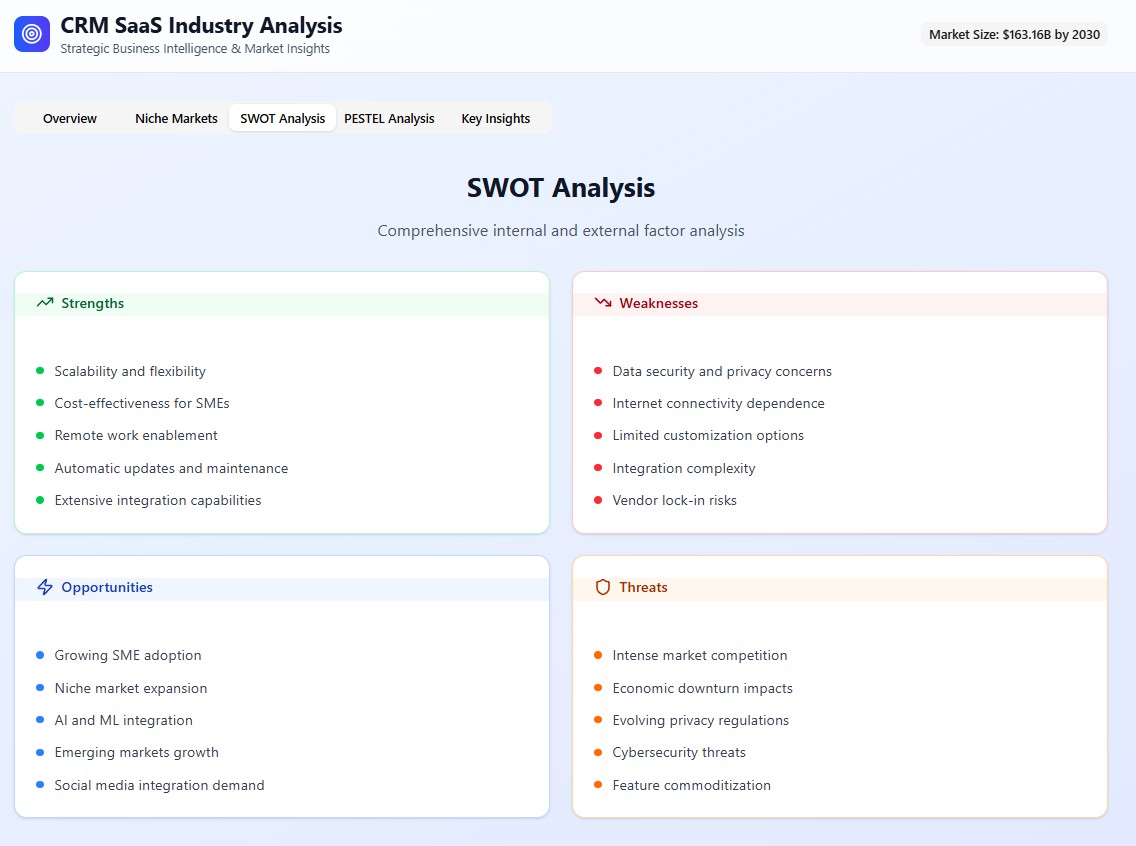This screenshot has height=846, width=1136.
Task: Switch to the Niche Markets tab
Action: coord(176,118)
